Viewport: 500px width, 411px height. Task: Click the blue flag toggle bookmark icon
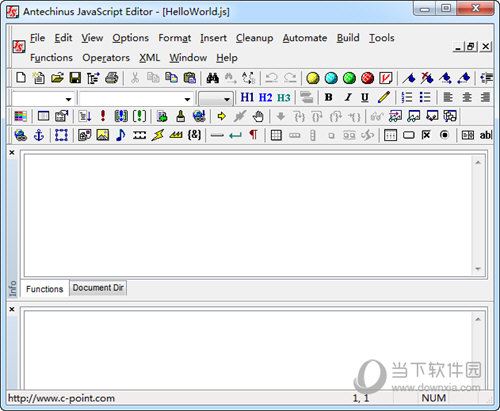409,78
